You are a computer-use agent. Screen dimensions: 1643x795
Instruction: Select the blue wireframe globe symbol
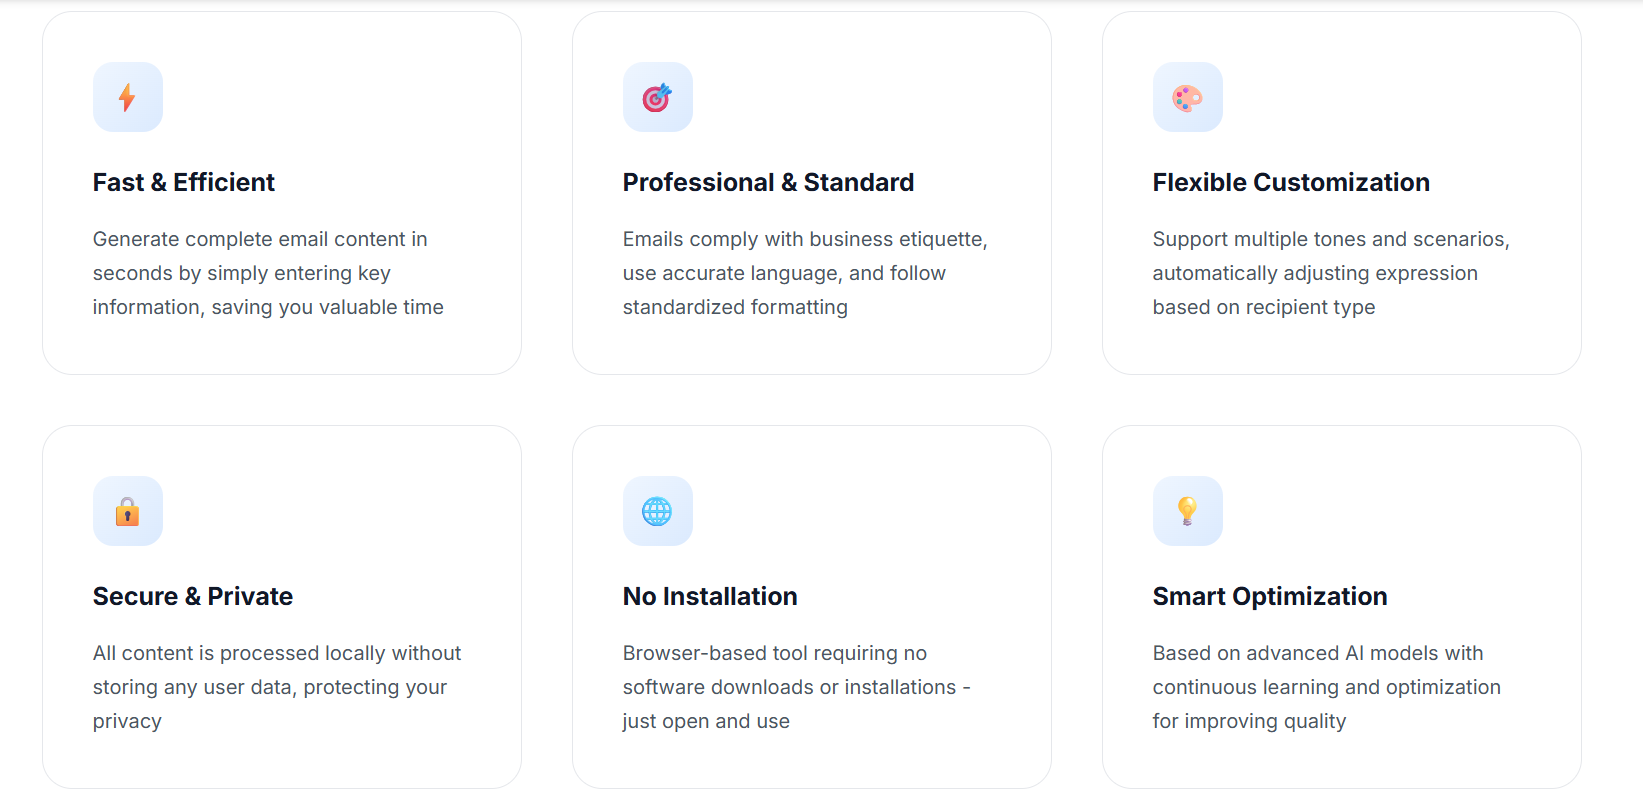tap(657, 511)
